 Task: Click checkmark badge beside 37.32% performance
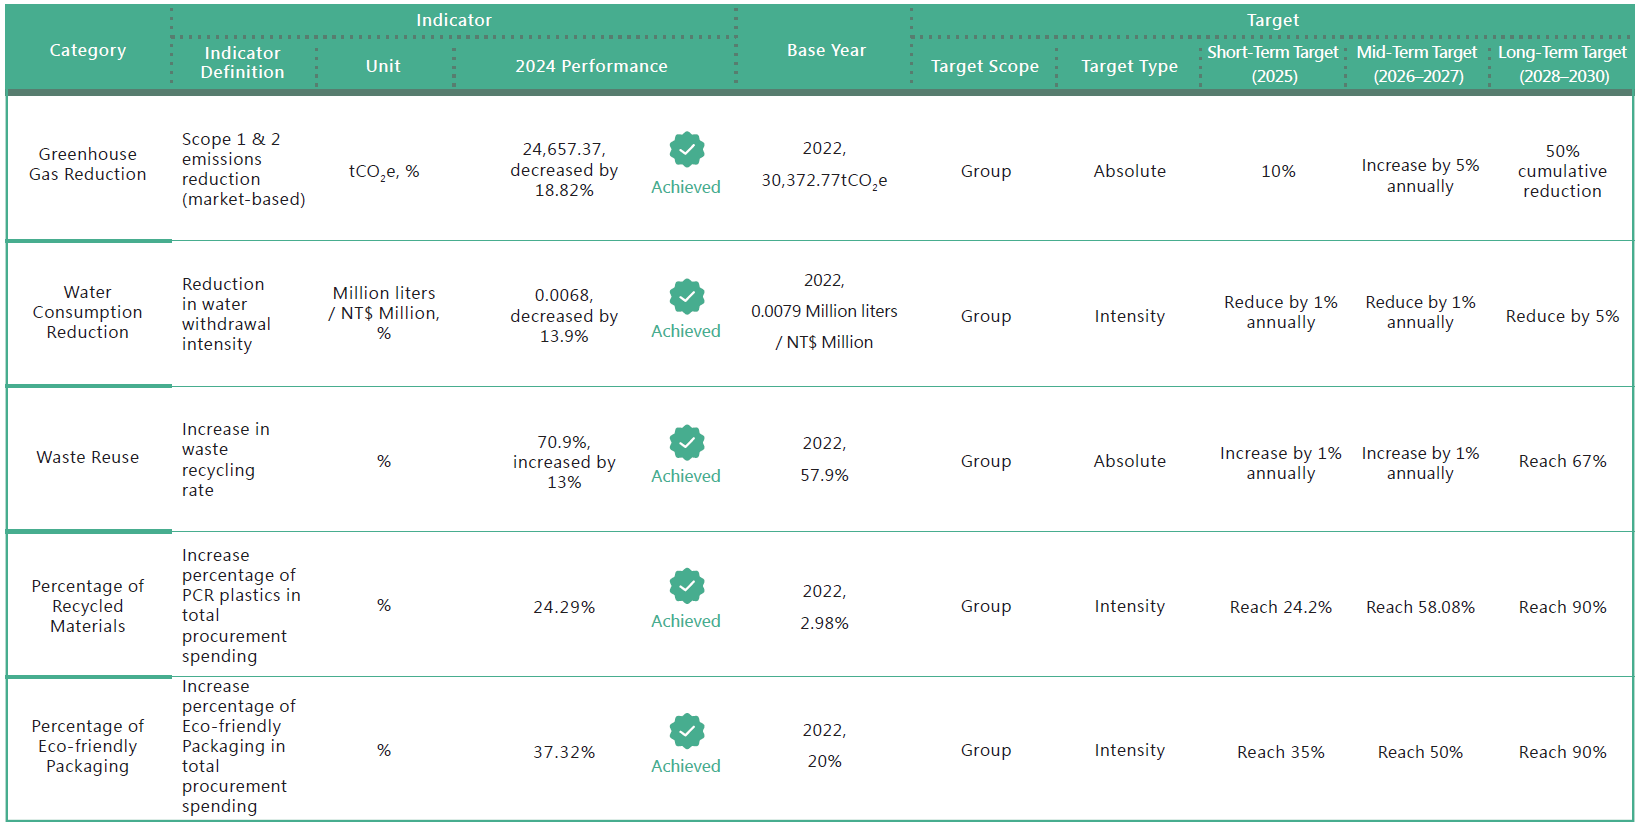click(686, 731)
